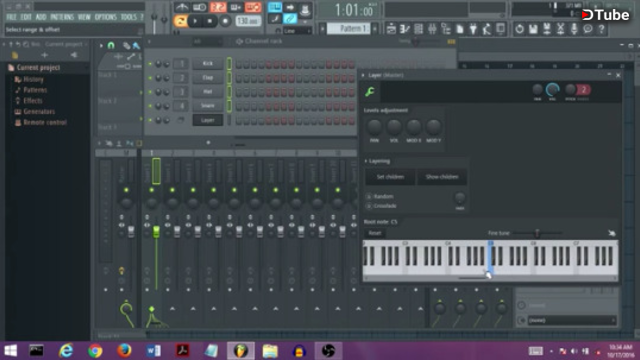Screen dimensions: 640x360
Task: Open Chrome from the Windows taskbar
Action: (x=95, y=351)
